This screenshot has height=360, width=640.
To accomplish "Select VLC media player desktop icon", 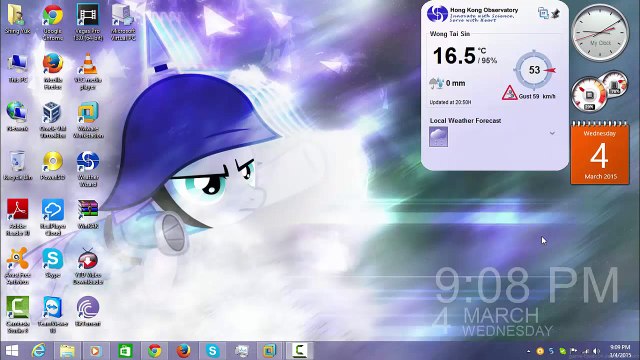I will point(88,71).
